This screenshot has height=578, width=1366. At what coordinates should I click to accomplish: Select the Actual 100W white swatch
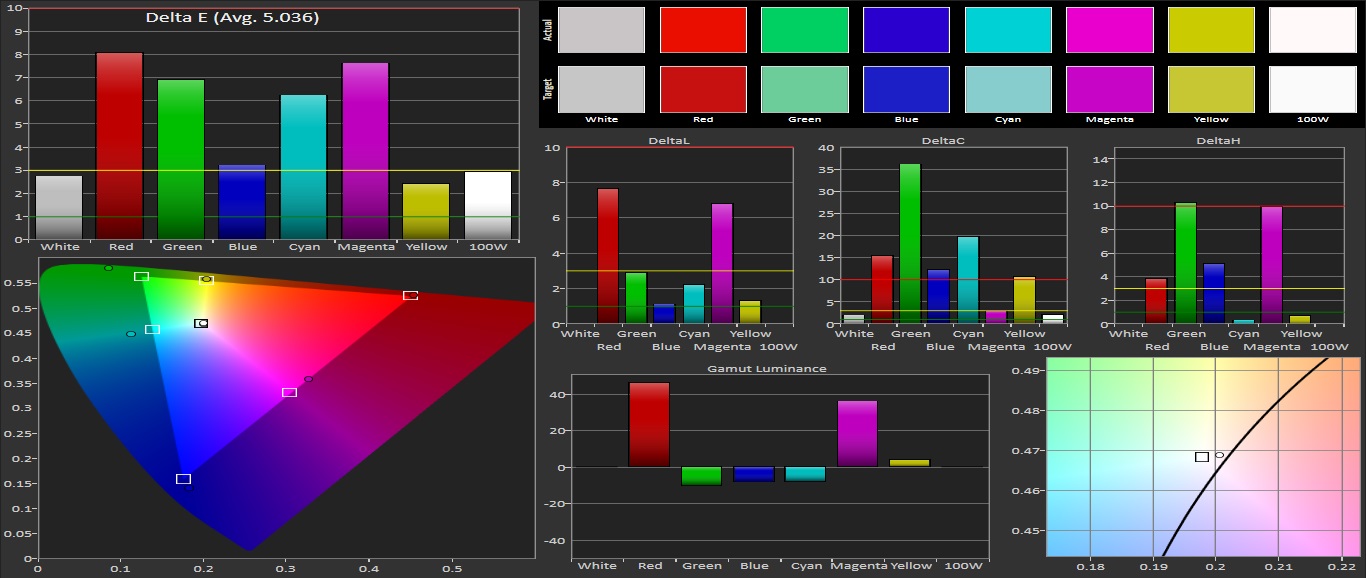tap(1312, 30)
